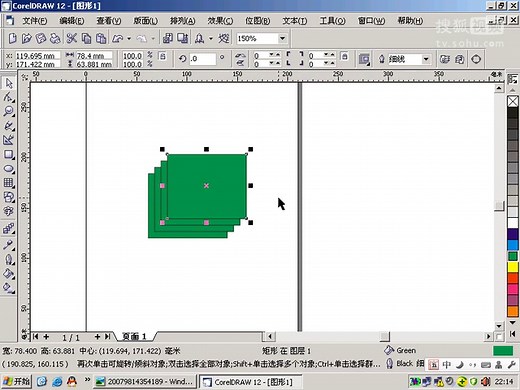This screenshot has width=520, height=390.
Task: Open the 位图(B) menu
Action: tap(257, 21)
